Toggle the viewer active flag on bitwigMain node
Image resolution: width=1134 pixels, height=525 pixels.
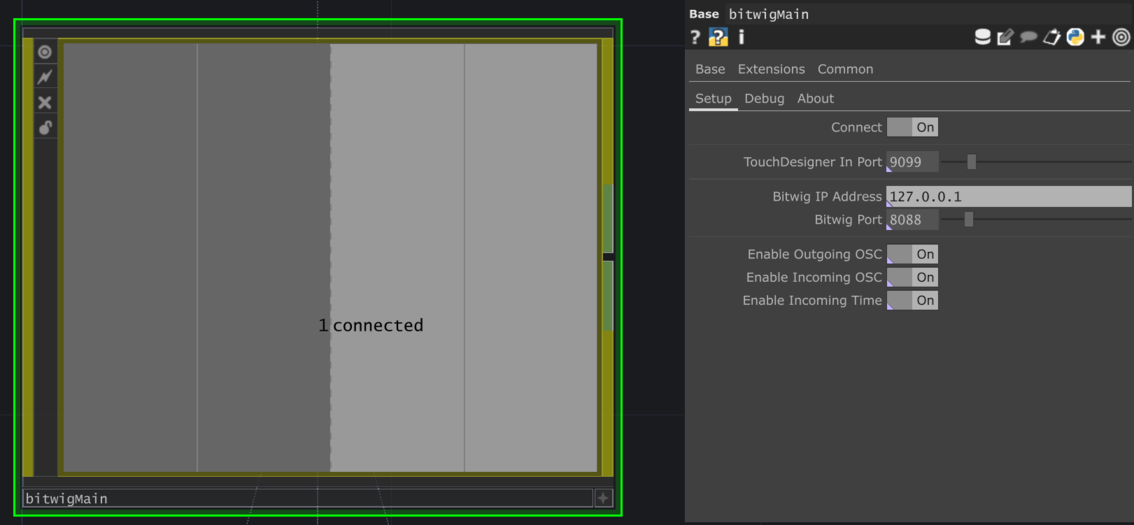click(x=45, y=52)
